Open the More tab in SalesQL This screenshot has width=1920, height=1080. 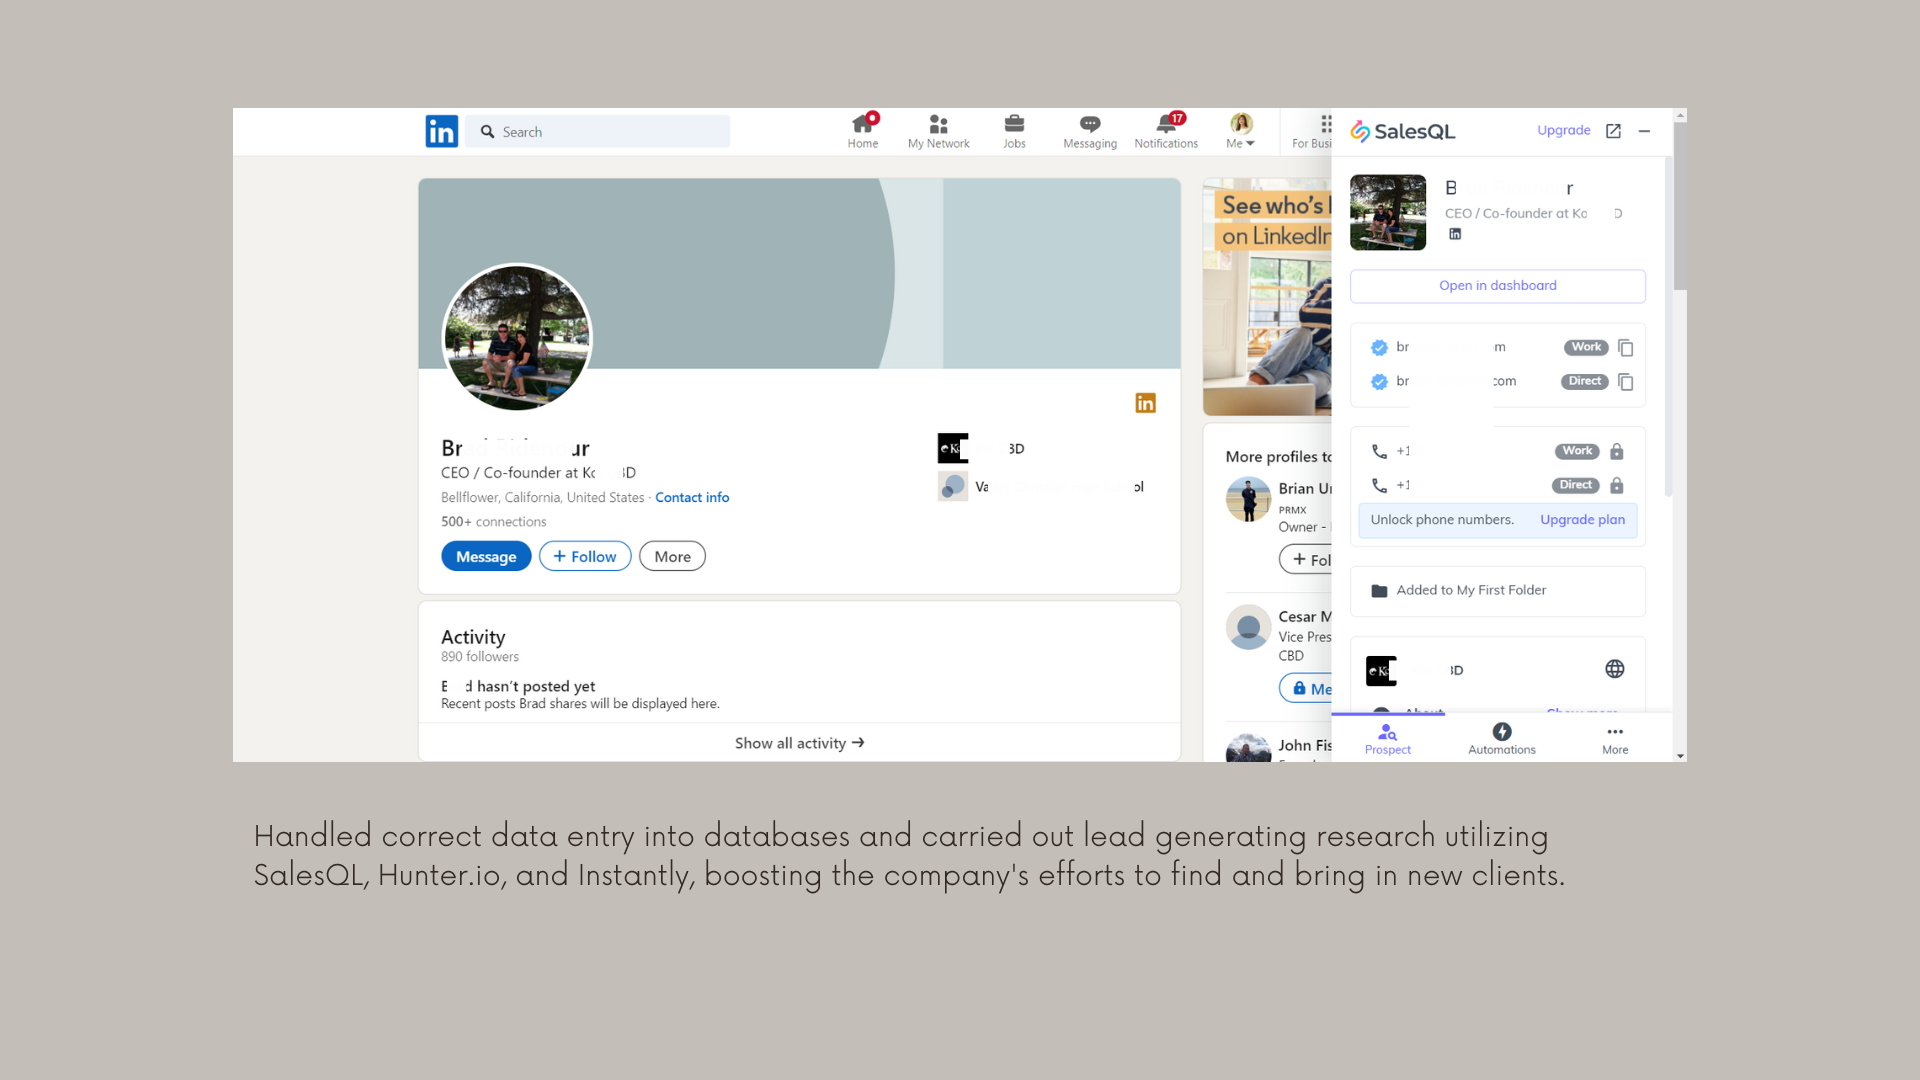(x=1615, y=739)
